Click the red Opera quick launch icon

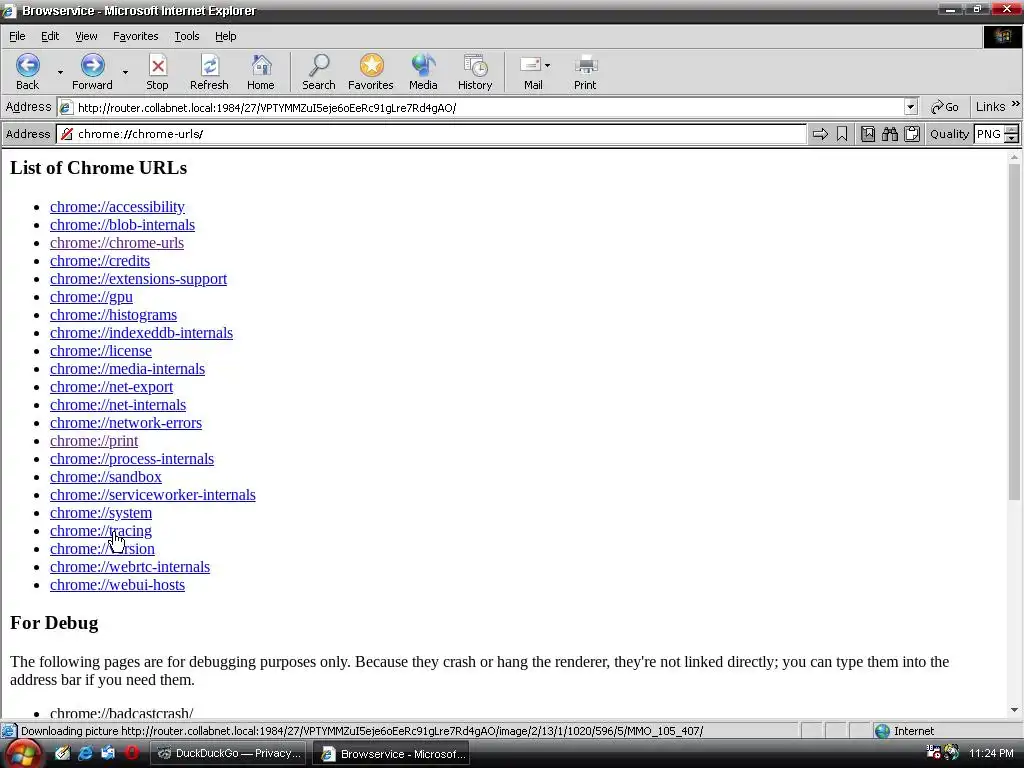tap(132, 753)
